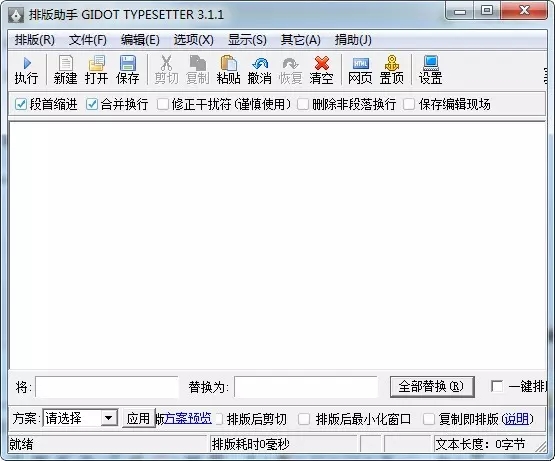This screenshot has width=555, height=461.
Task: Enable 排版后剪切 checkbox
Action: [x=219, y=419]
